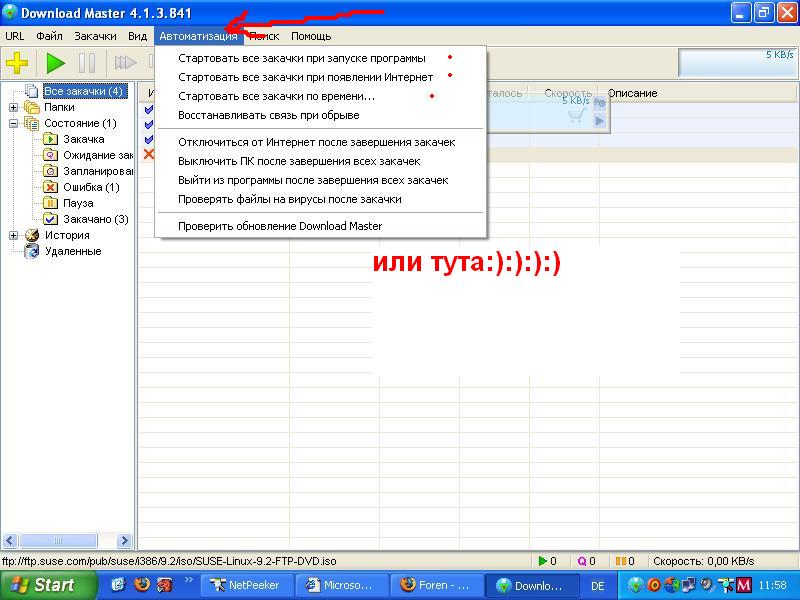Launch Firefox from the quick launch bar

click(x=142, y=584)
